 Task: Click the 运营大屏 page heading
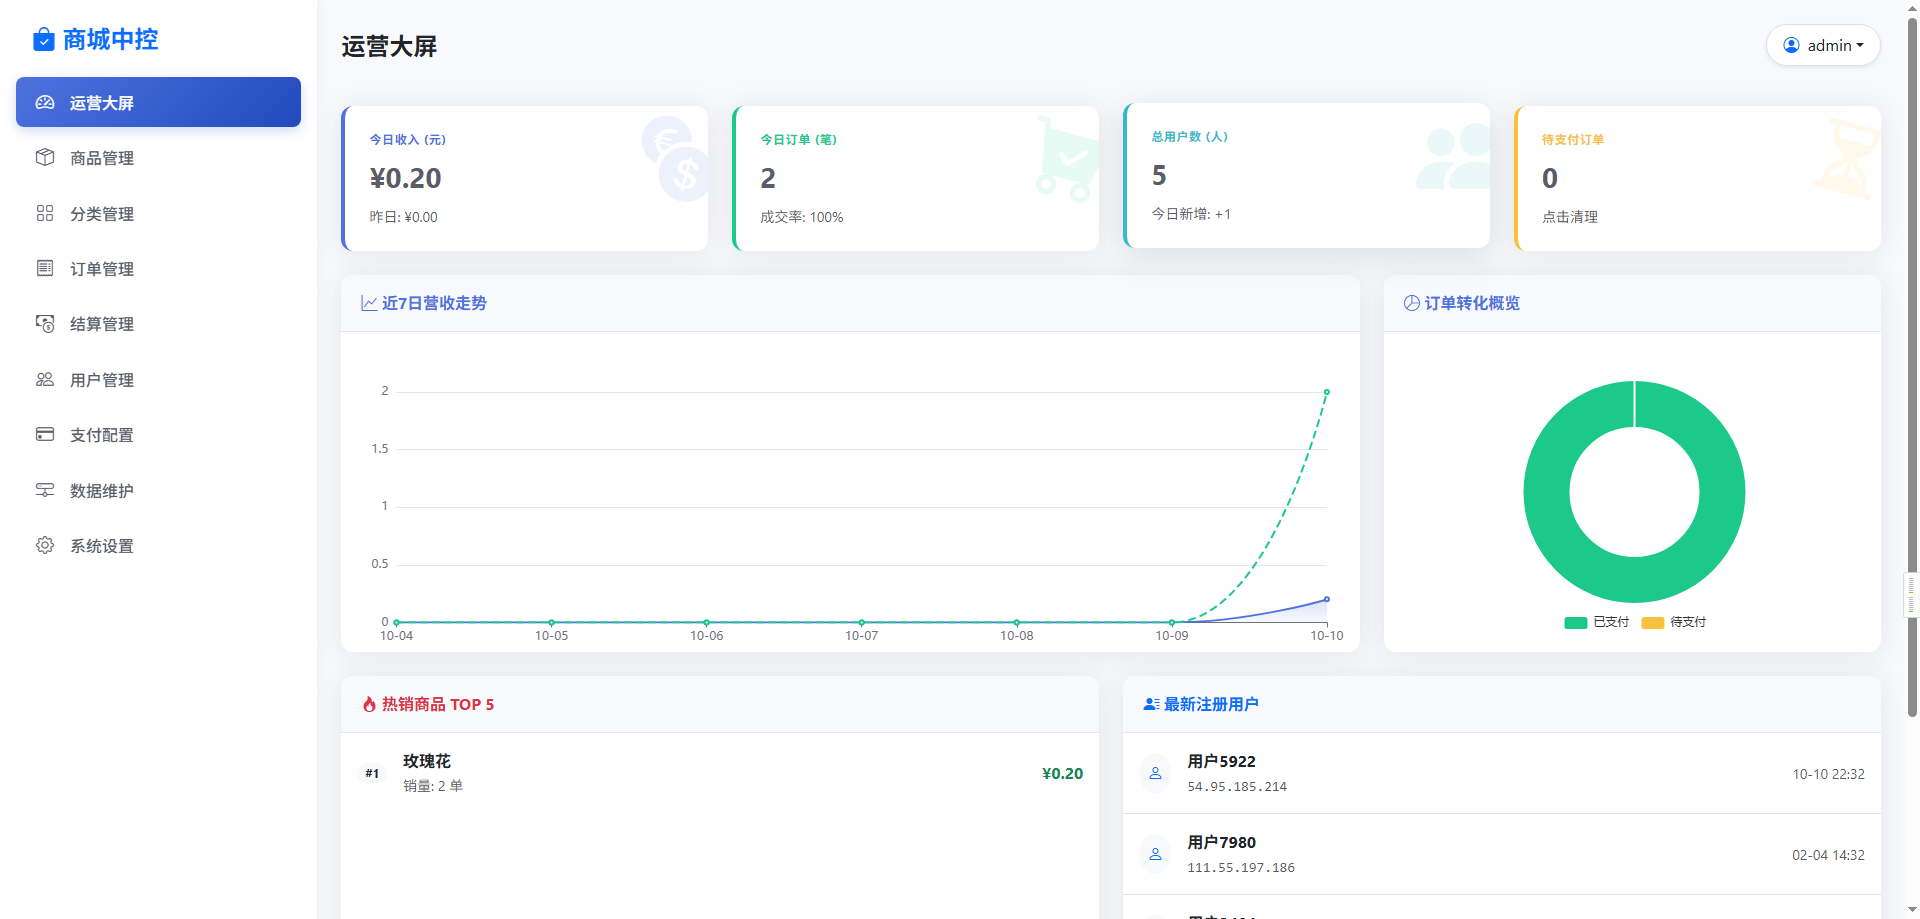389,46
